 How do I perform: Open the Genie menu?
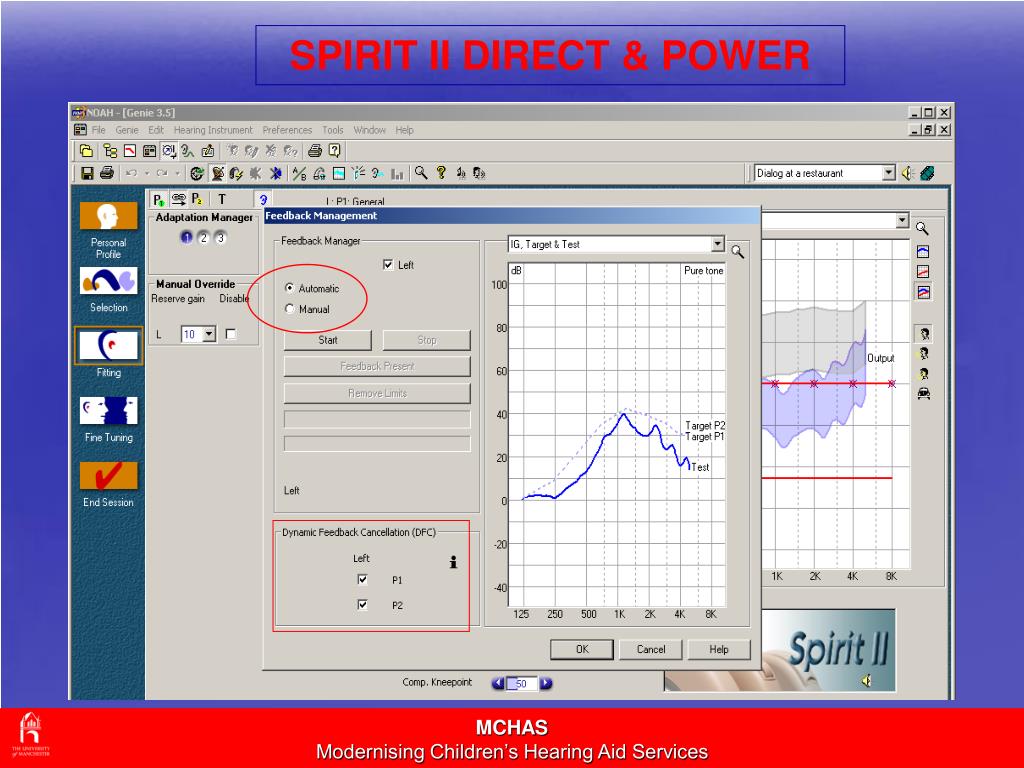pyautogui.click(x=127, y=130)
